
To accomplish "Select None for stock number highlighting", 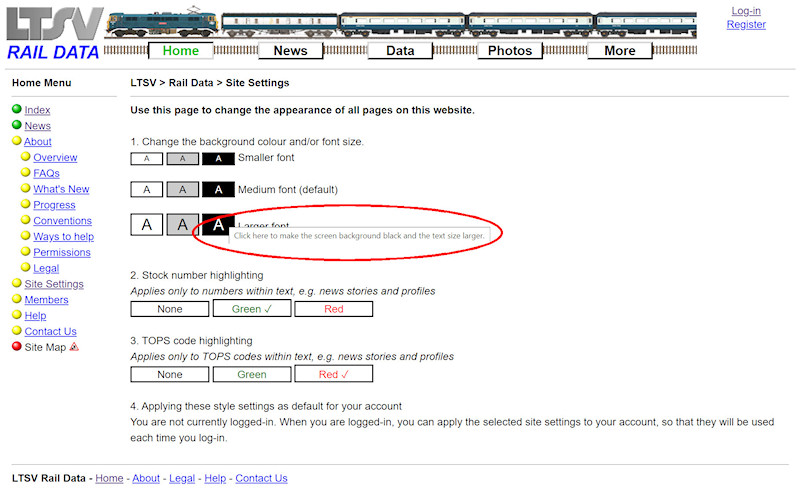I will tap(170, 309).
